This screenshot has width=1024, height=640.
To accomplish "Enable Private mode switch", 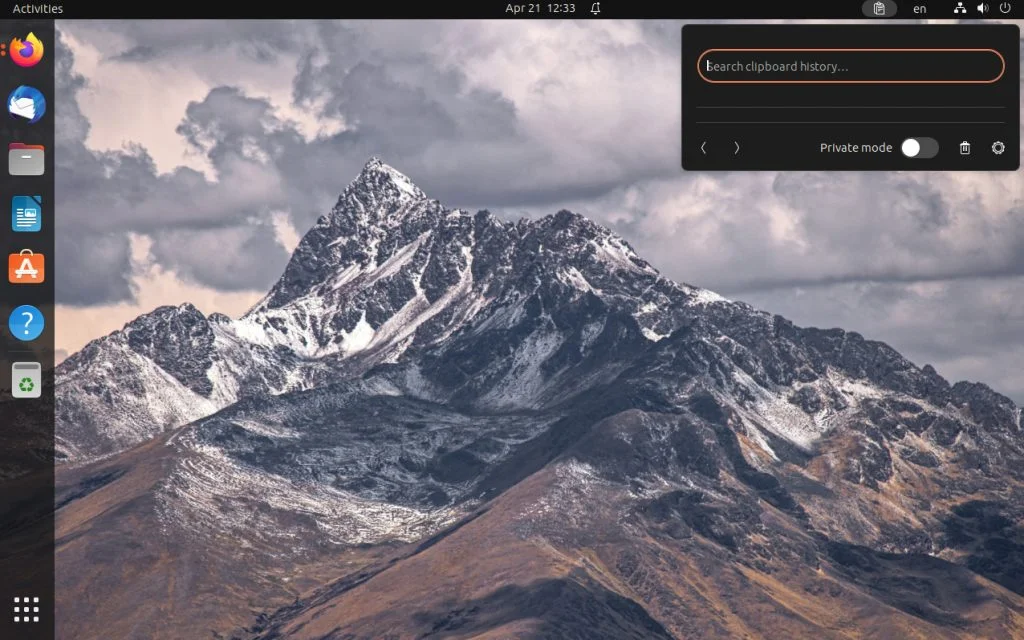I will (917, 147).
